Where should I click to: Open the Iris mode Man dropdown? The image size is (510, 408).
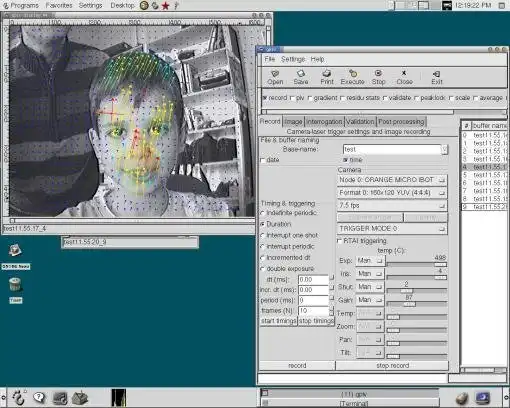pos(370,274)
